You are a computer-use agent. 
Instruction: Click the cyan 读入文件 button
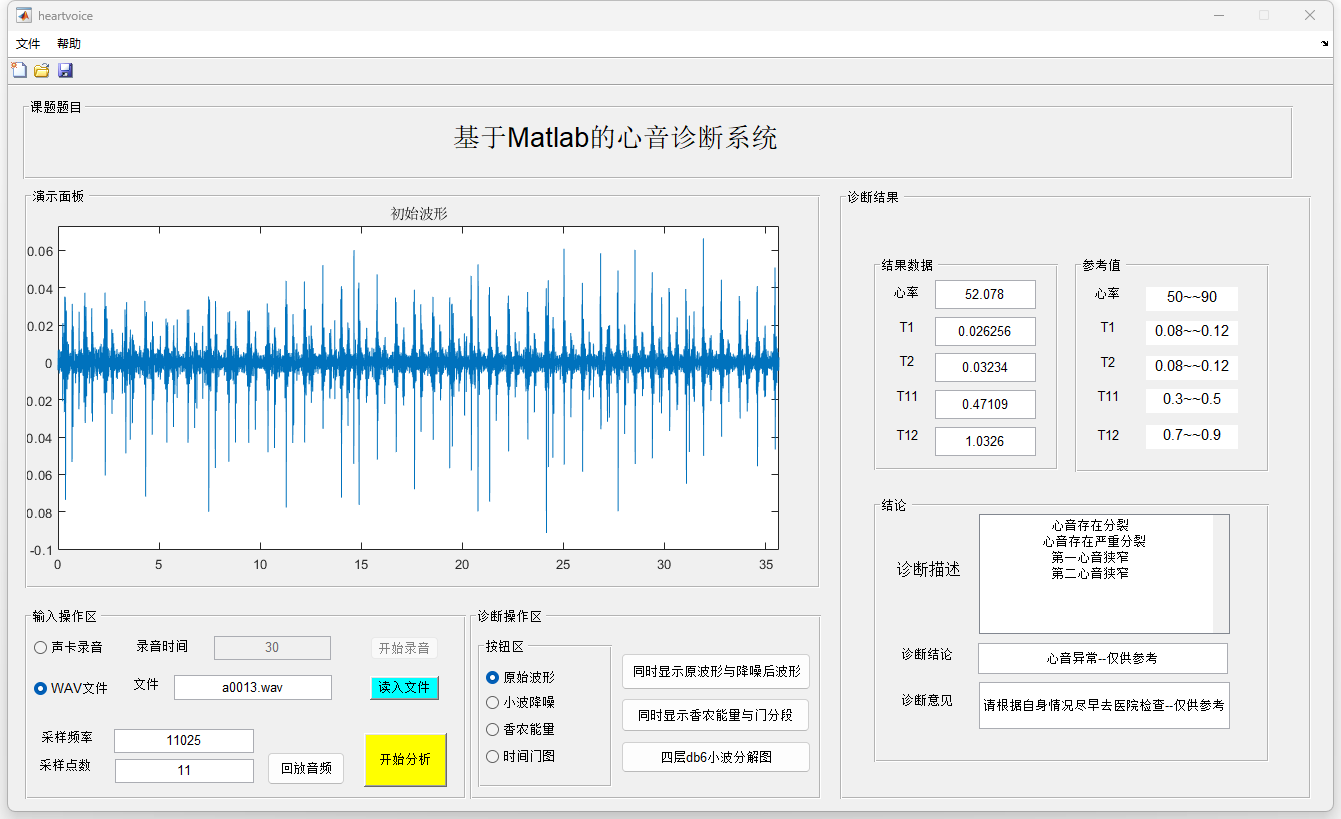coord(404,688)
